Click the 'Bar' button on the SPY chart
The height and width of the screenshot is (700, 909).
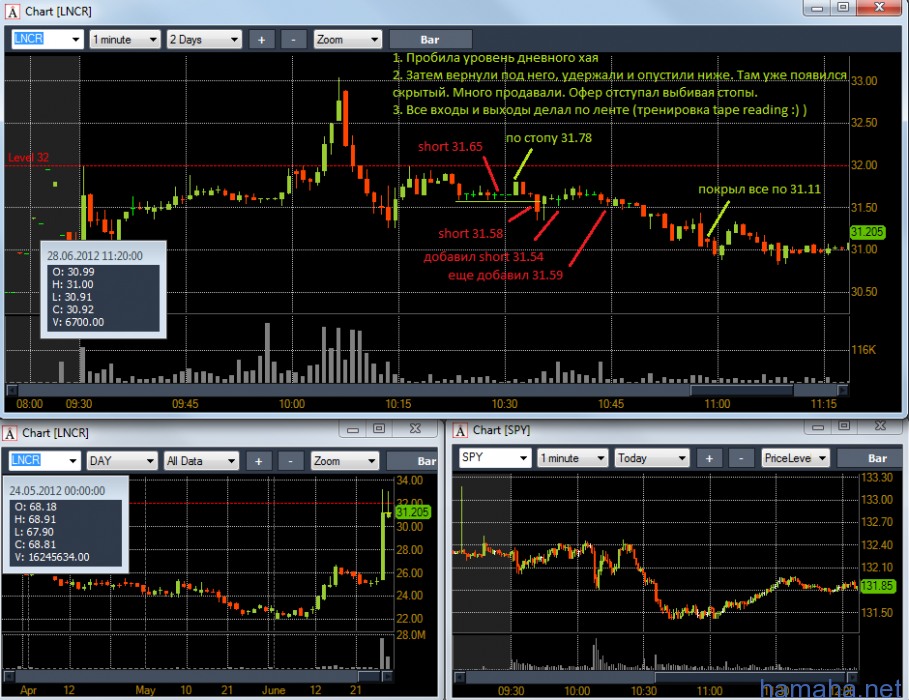[874, 458]
